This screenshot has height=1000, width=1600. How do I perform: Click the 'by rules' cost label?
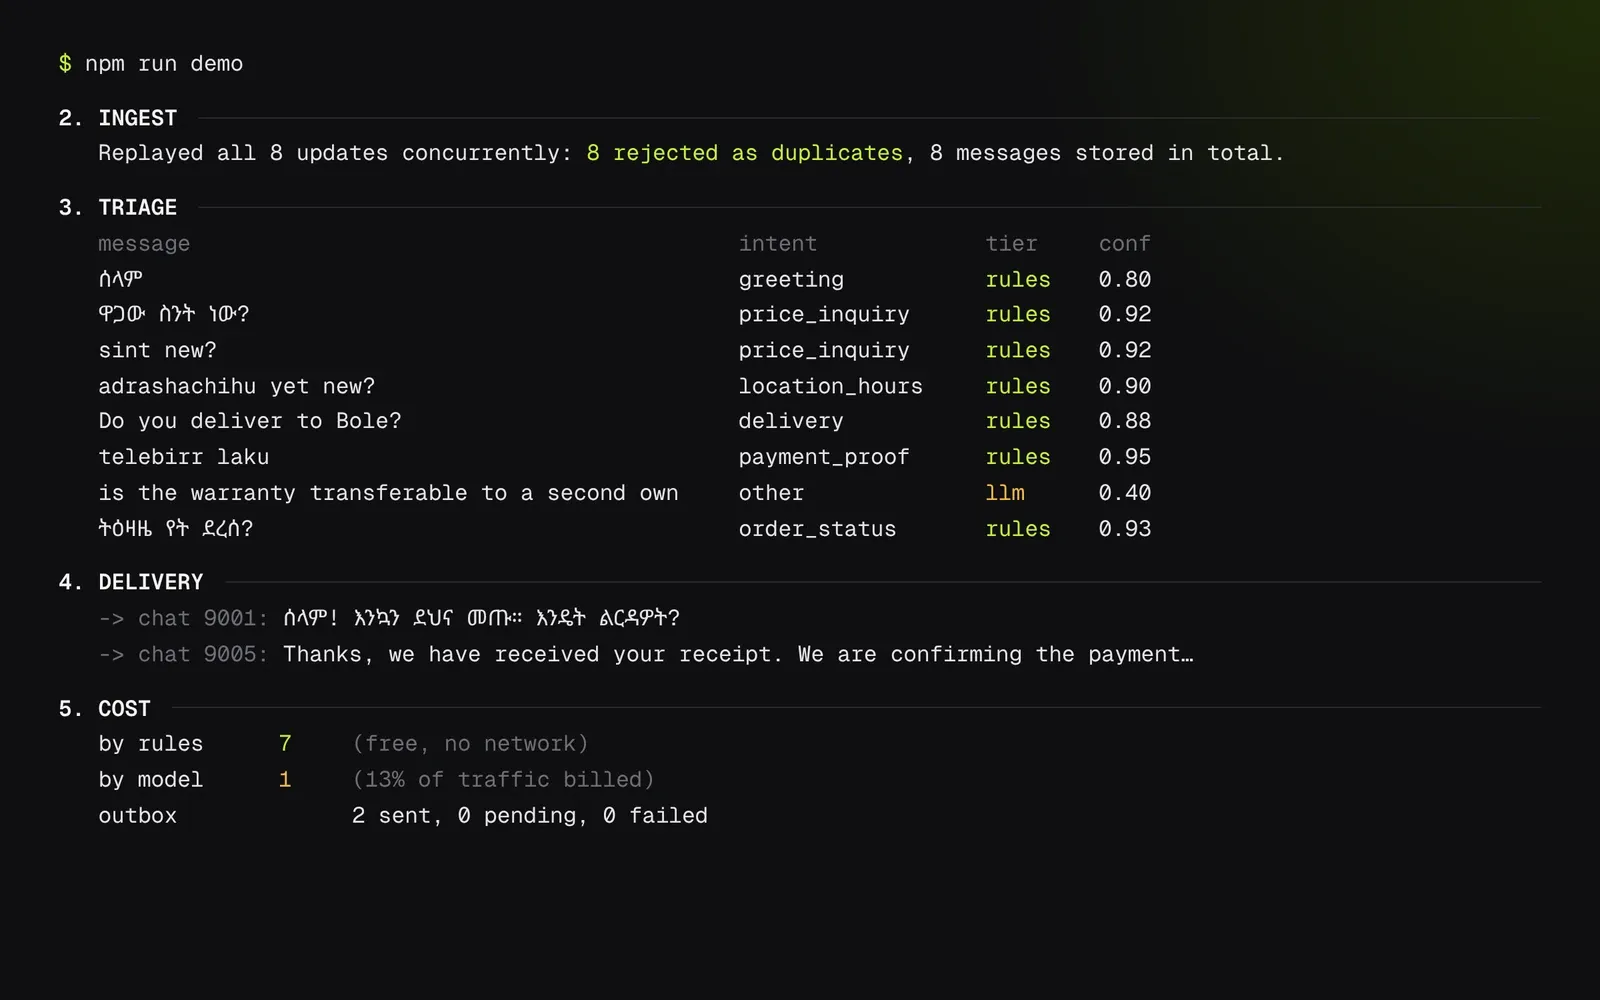[x=151, y=744]
